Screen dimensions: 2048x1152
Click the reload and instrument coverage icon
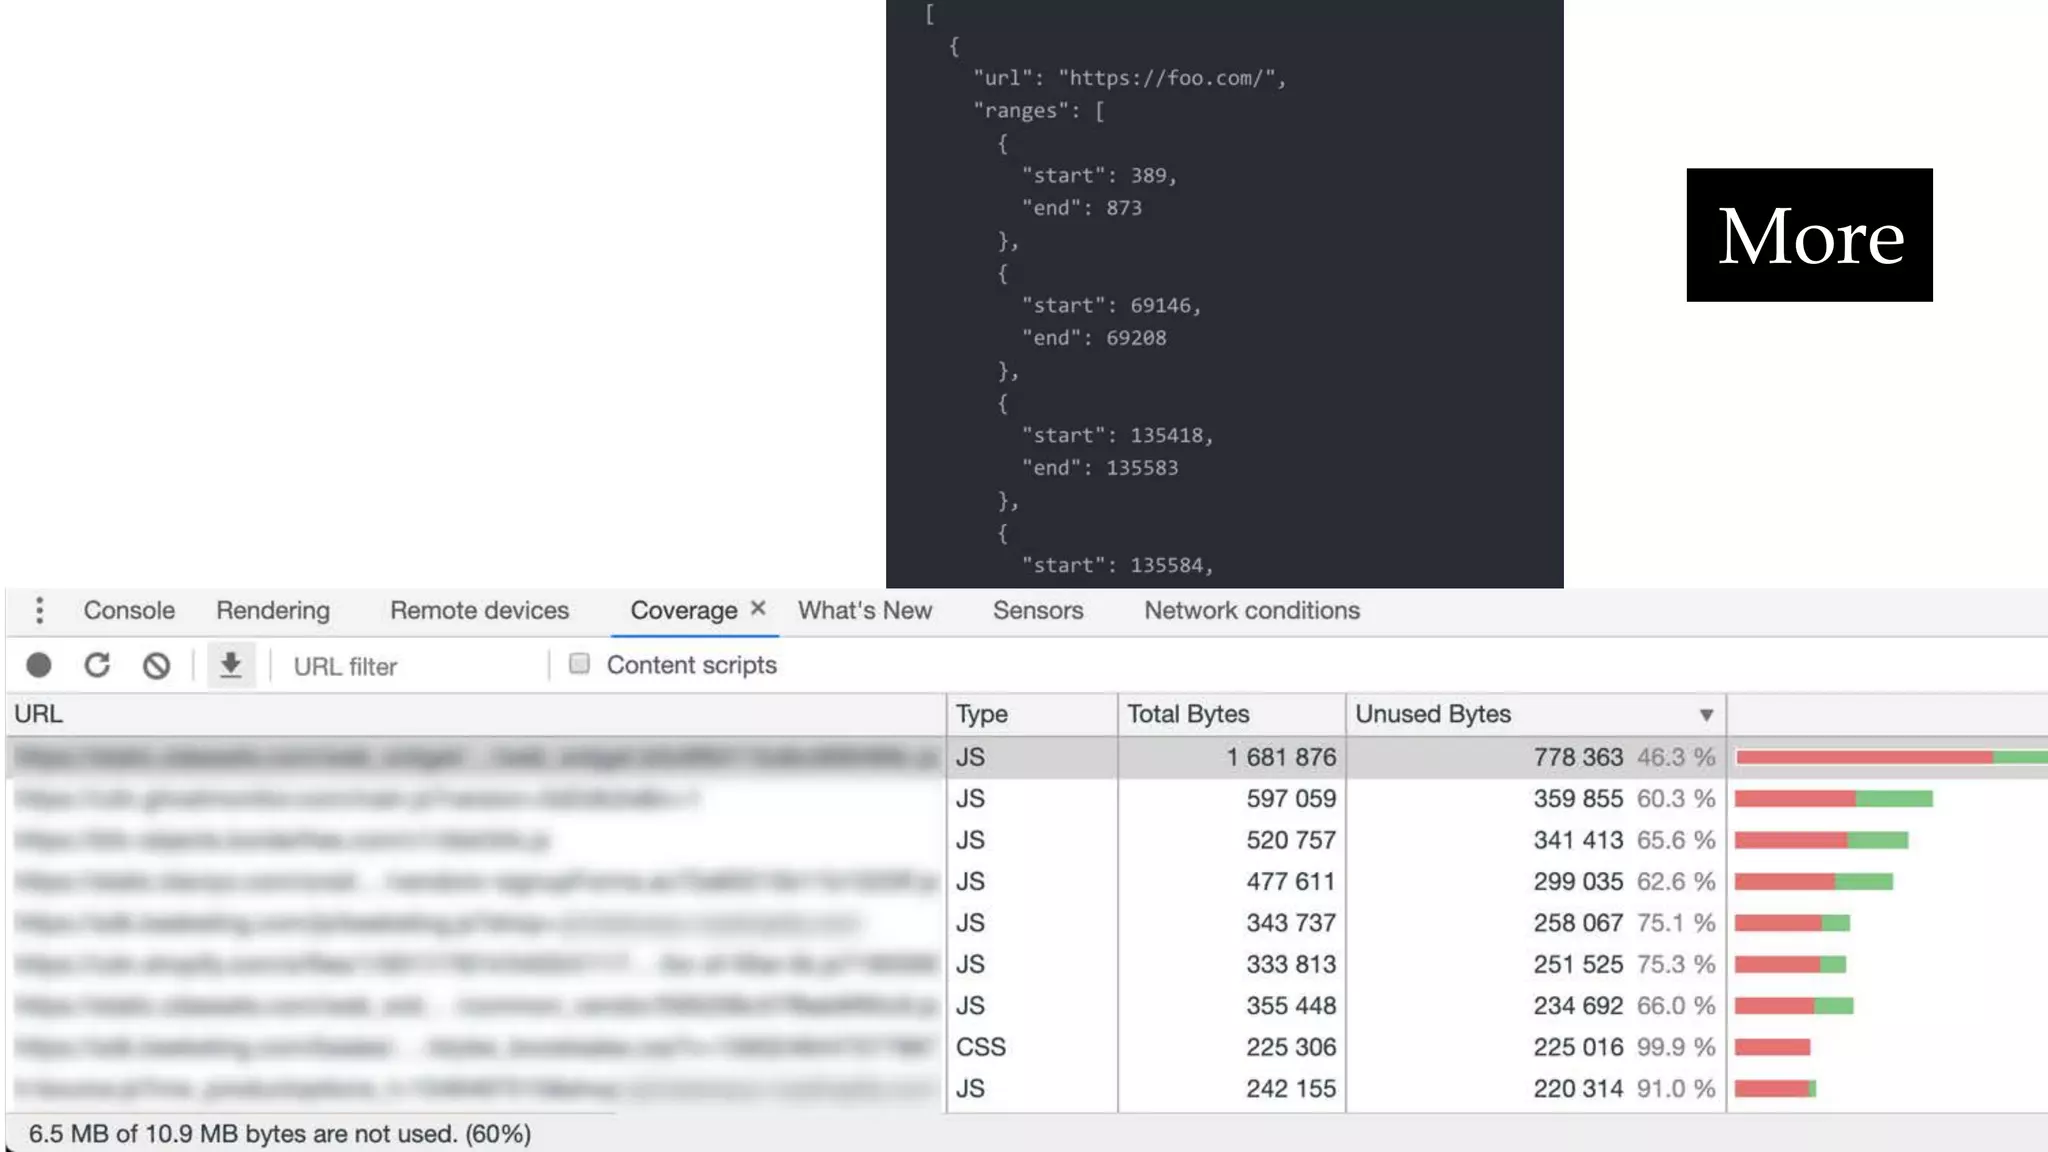[97, 666]
